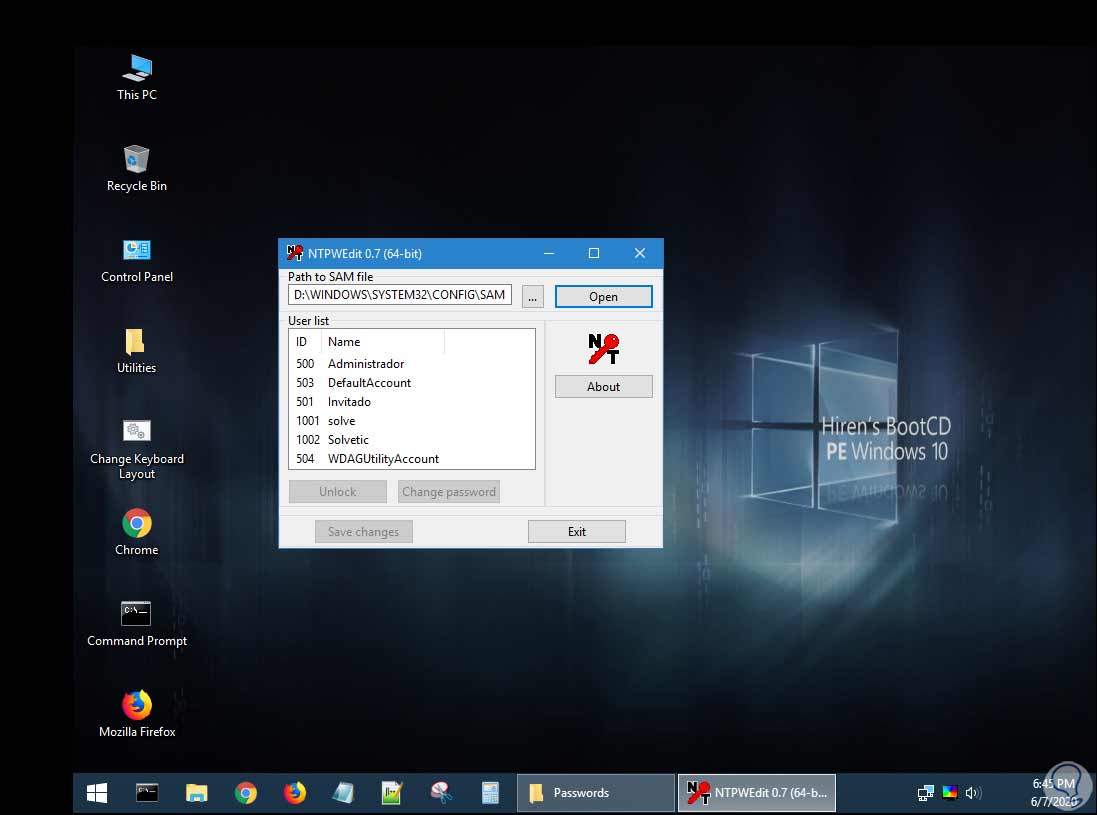Select the Invitado user row
1097x815 pixels.
411,402
